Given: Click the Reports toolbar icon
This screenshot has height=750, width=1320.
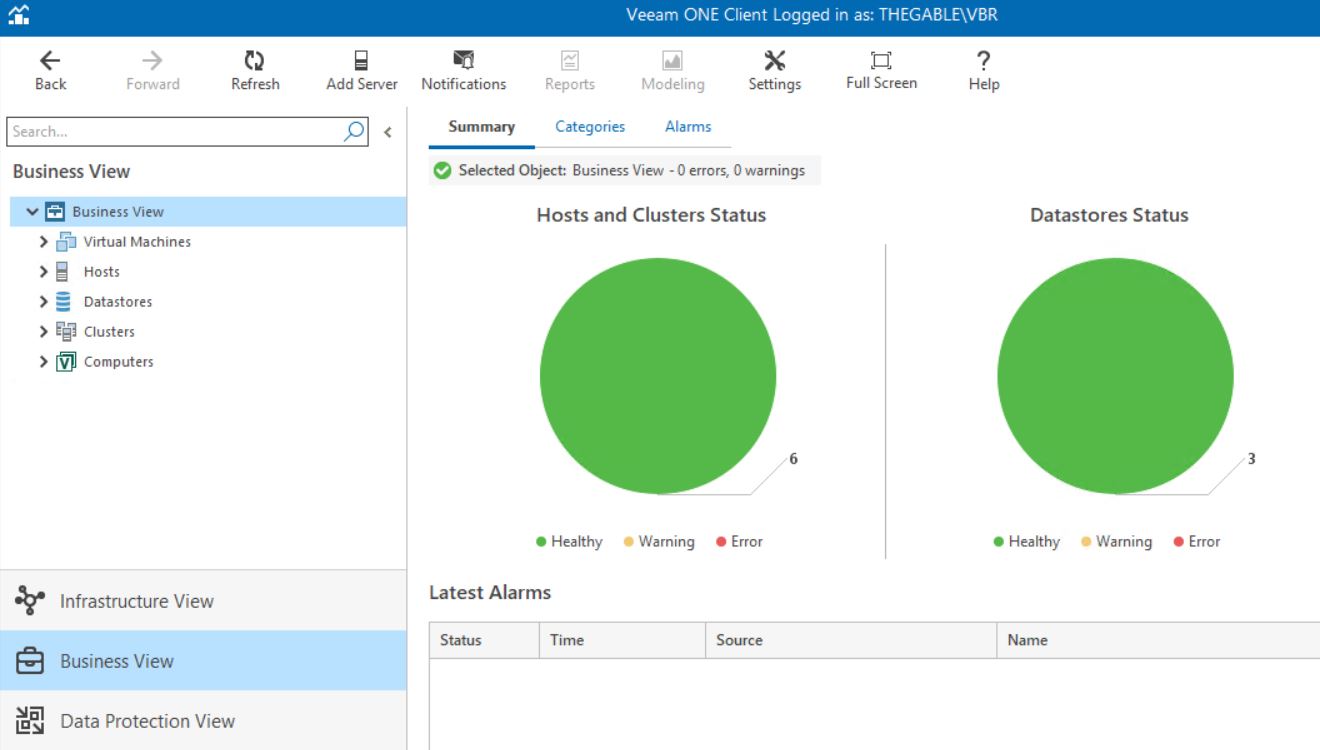Looking at the screenshot, I should pyautogui.click(x=570, y=61).
